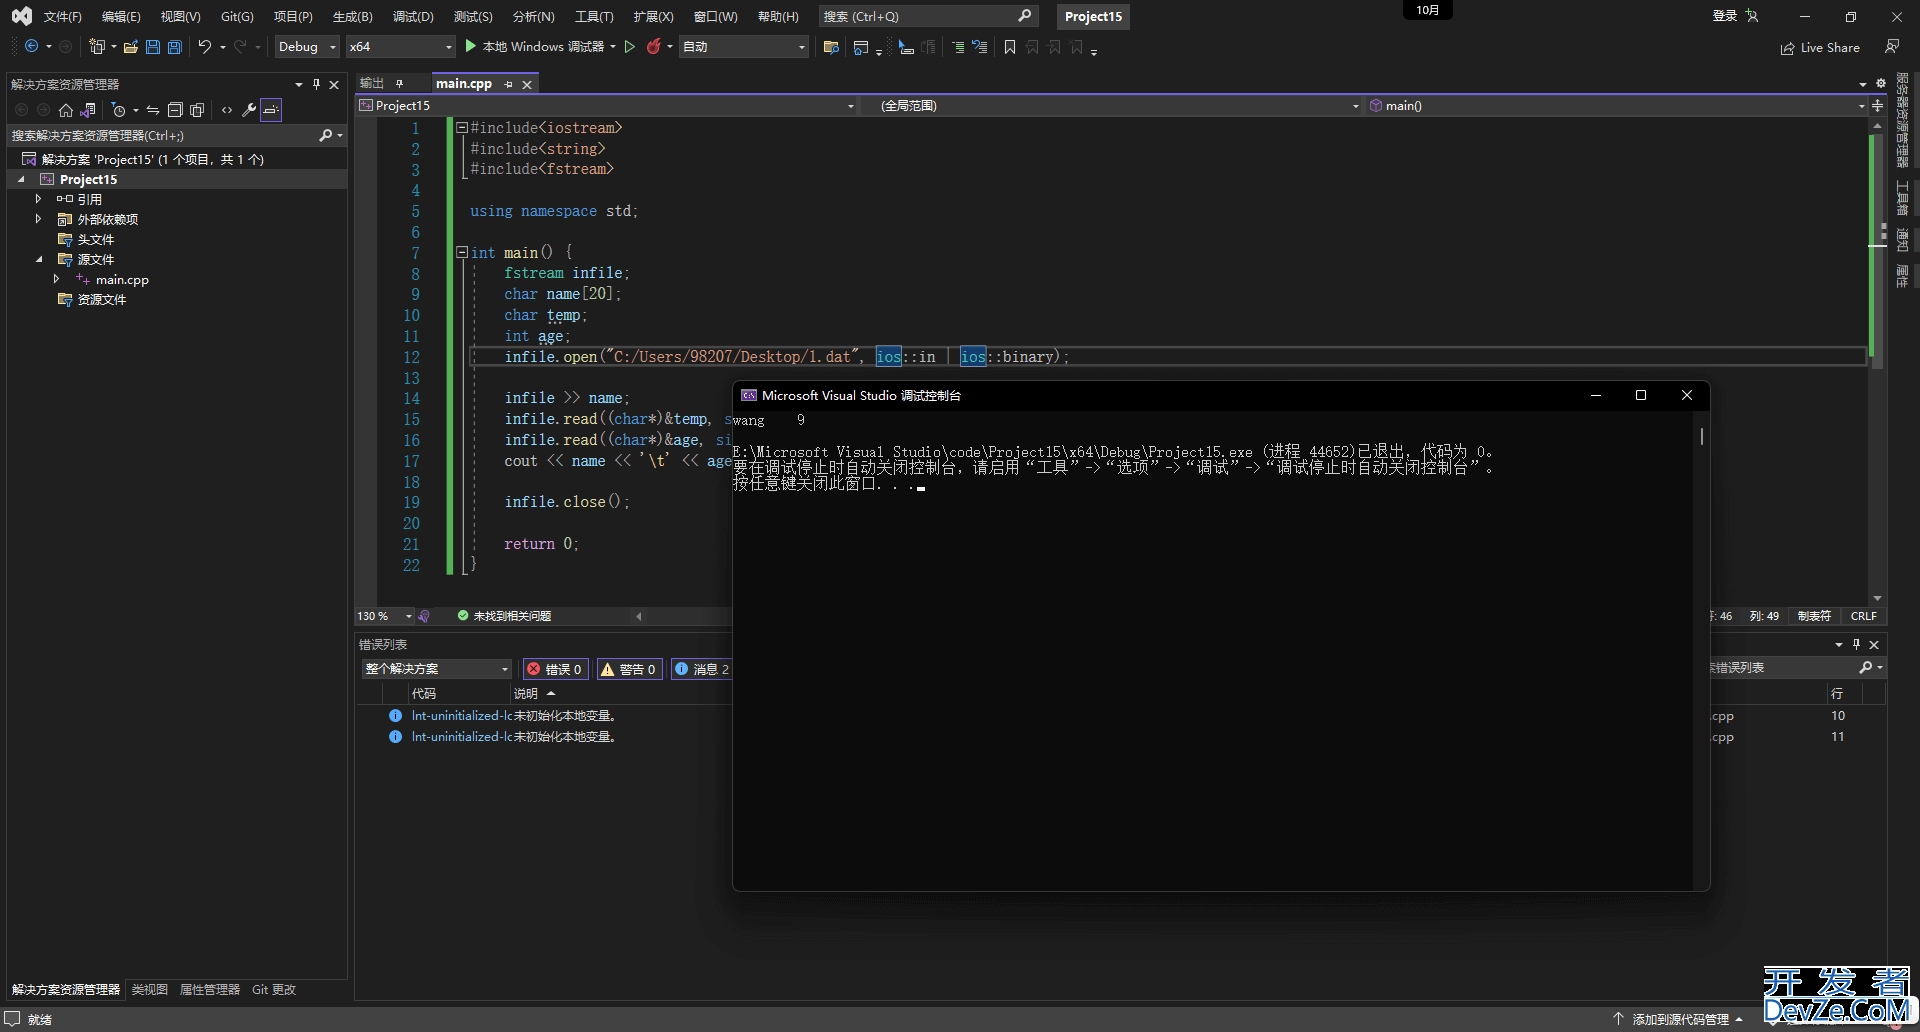Open the 整个解决方案 filter dropdown
Viewport: 1920px width, 1032px height.
[x=437, y=669]
